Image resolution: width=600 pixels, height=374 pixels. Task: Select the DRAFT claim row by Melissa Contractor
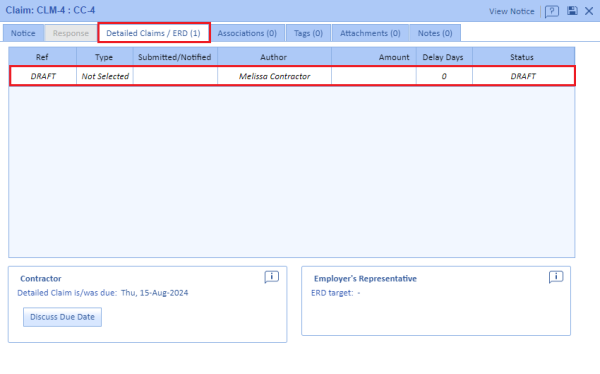pyautogui.click(x=292, y=76)
